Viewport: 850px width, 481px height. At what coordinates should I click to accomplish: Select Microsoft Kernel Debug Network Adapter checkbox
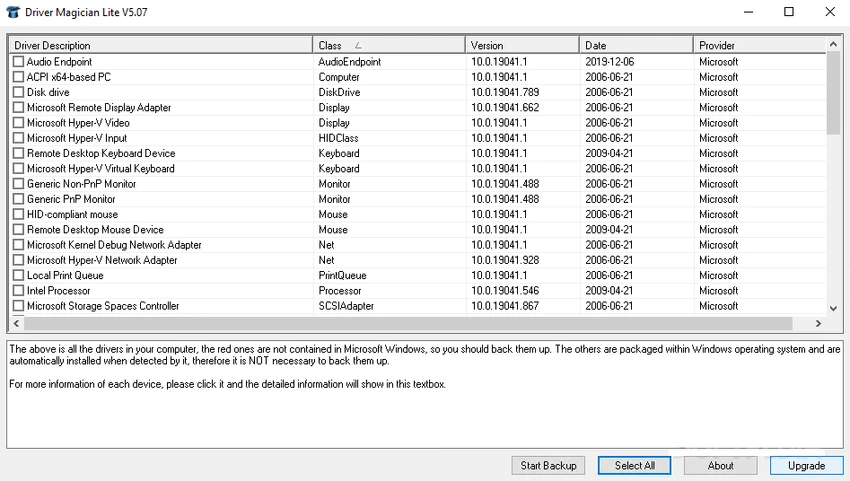pos(18,245)
